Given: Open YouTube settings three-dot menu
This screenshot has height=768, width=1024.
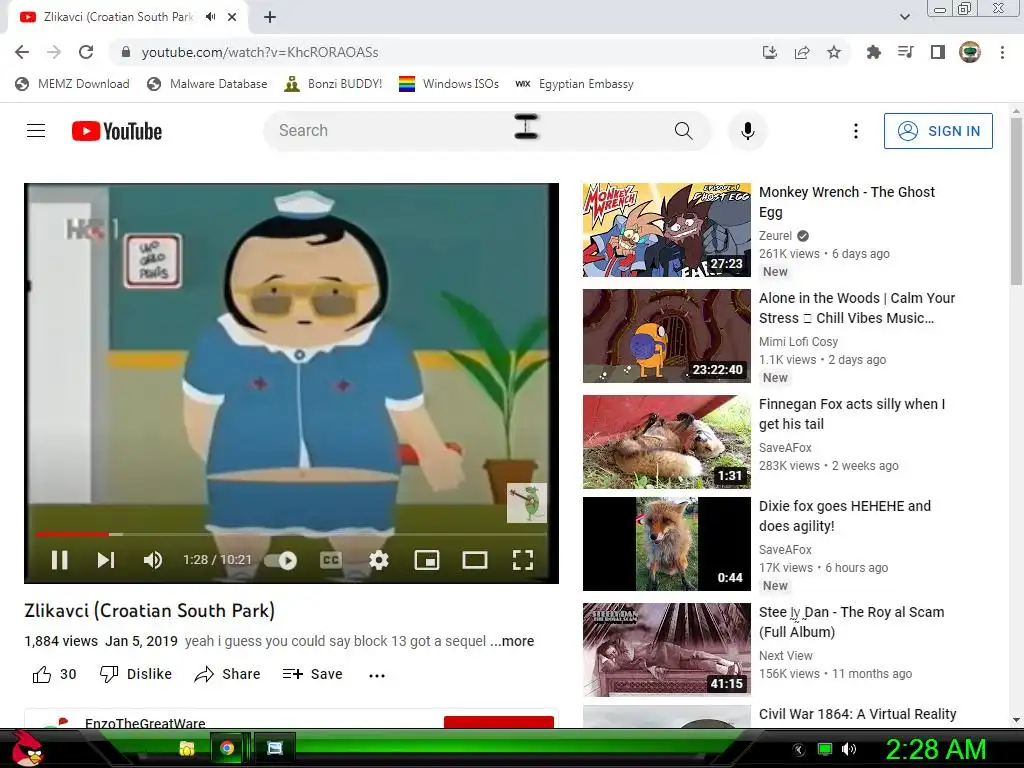Looking at the screenshot, I should point(856,131).
